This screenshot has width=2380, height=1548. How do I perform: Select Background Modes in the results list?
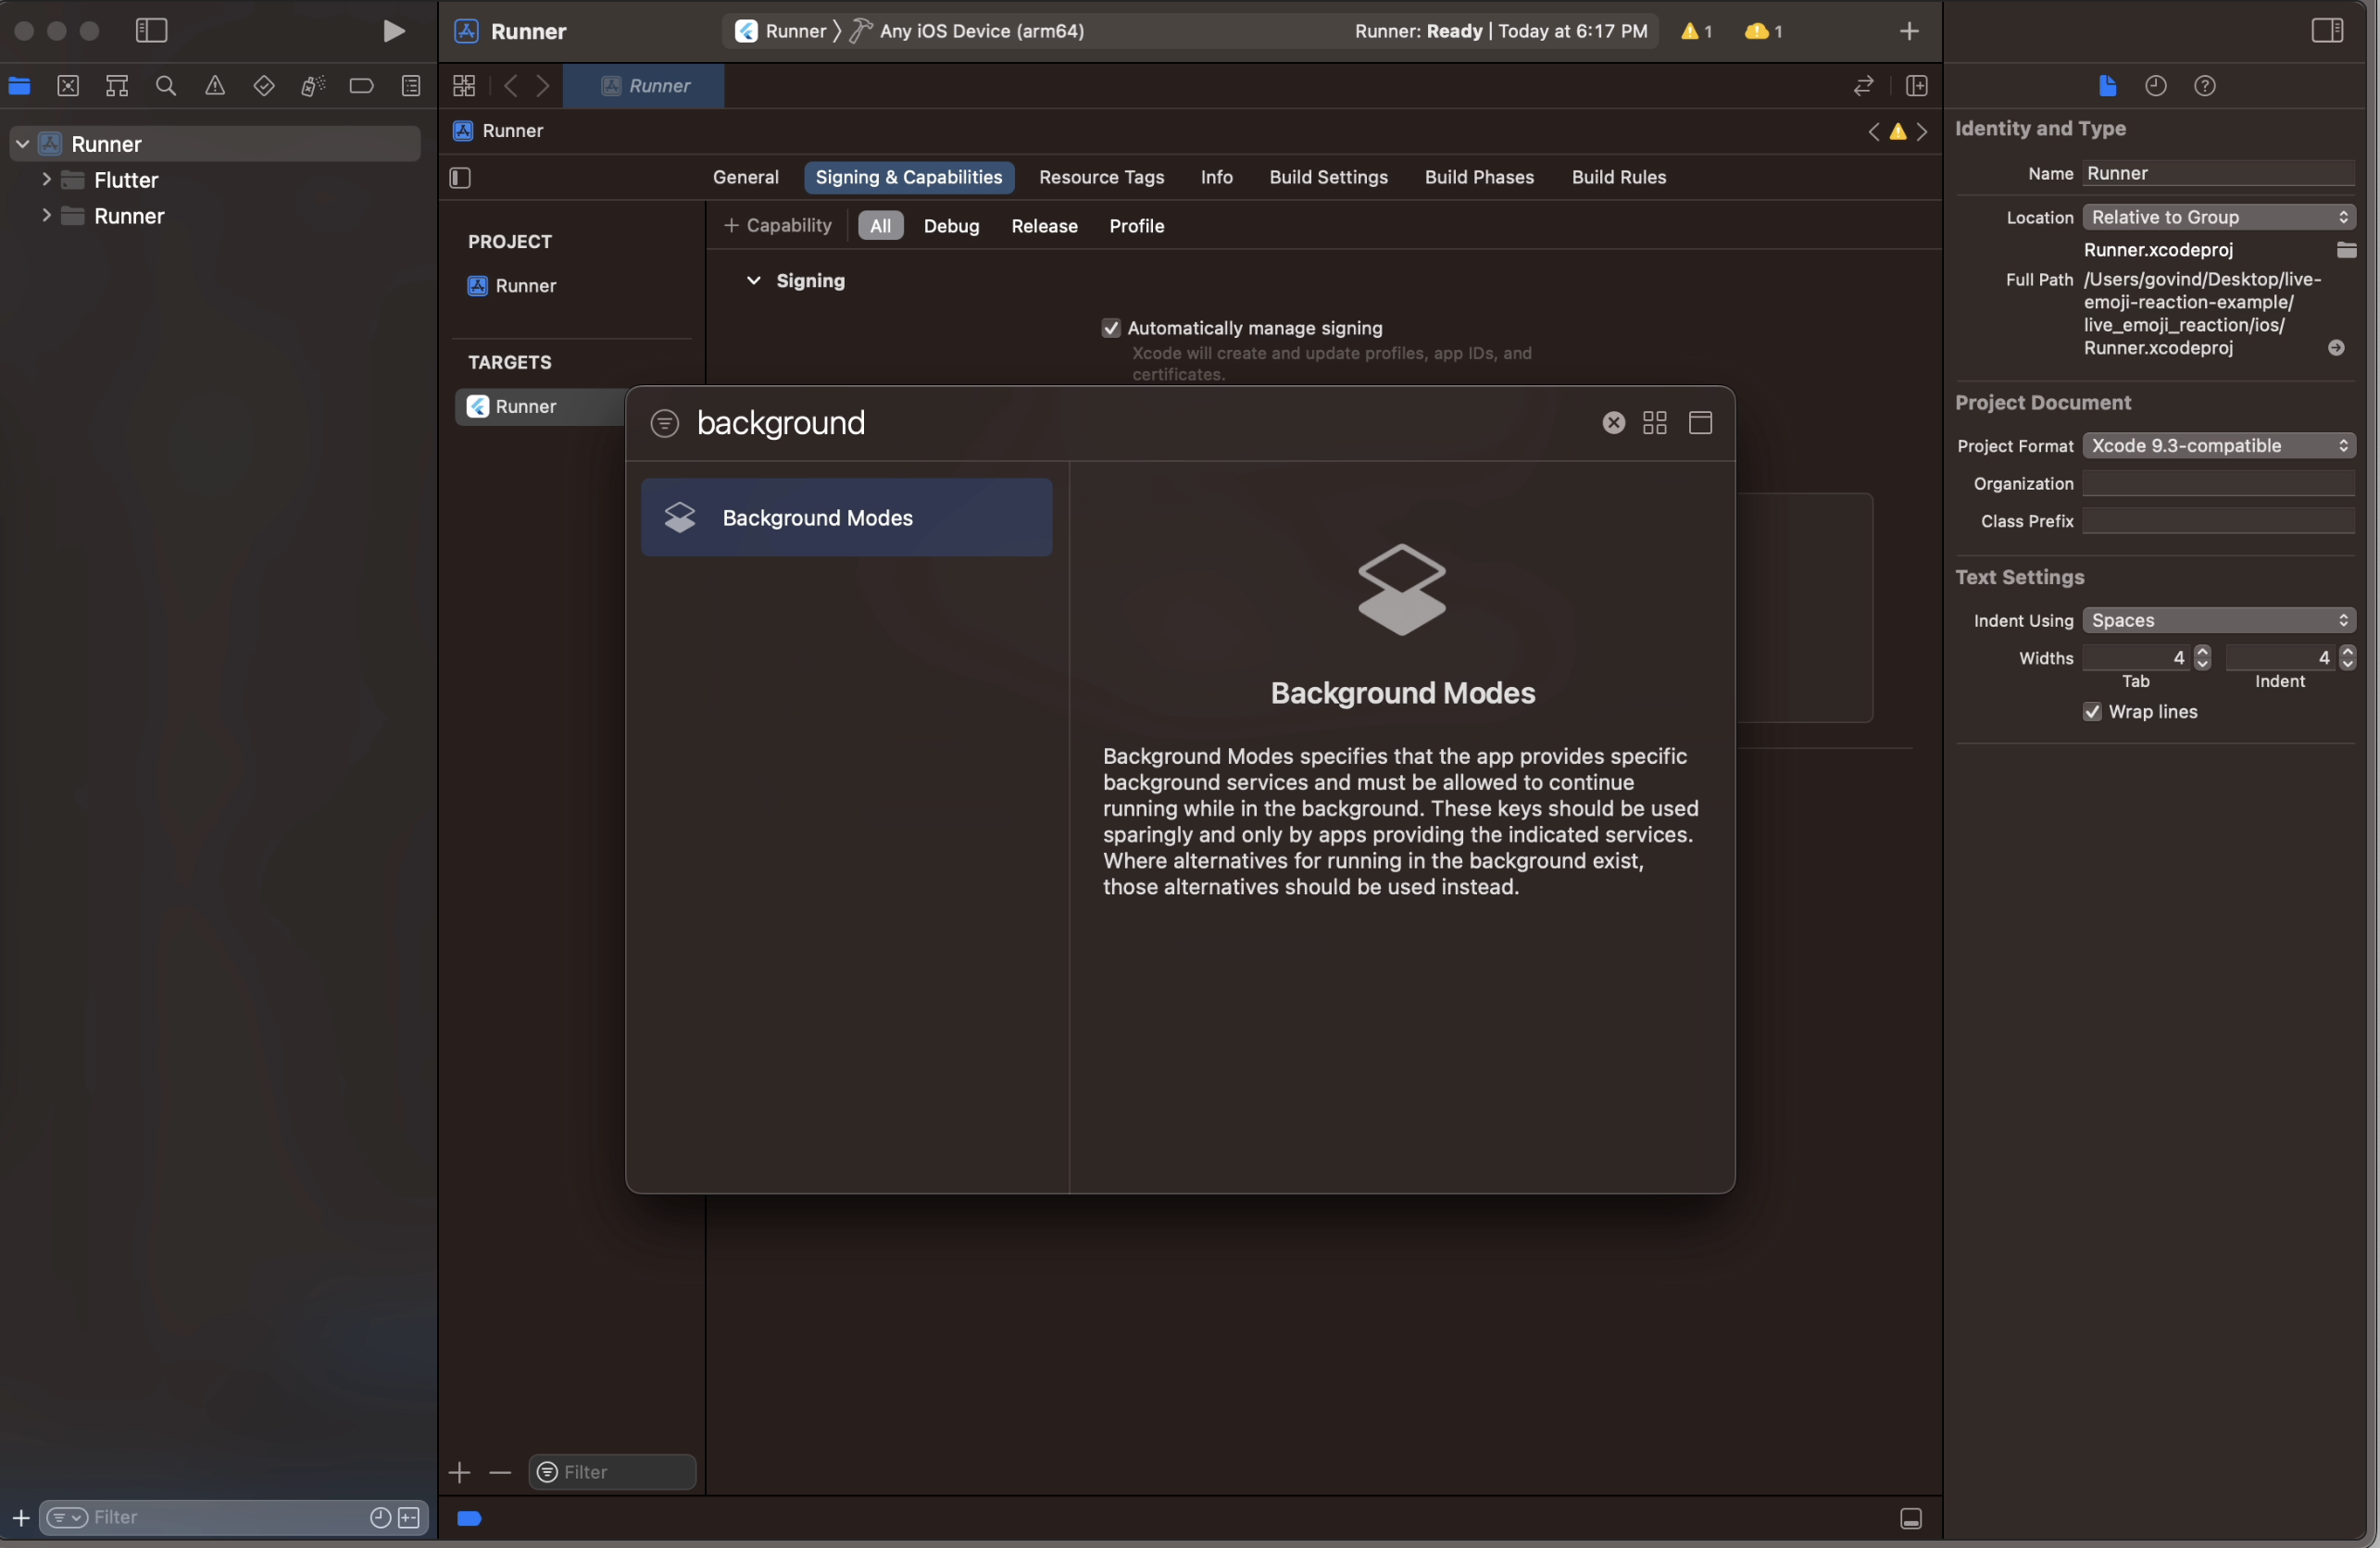[x=846, y=518]
